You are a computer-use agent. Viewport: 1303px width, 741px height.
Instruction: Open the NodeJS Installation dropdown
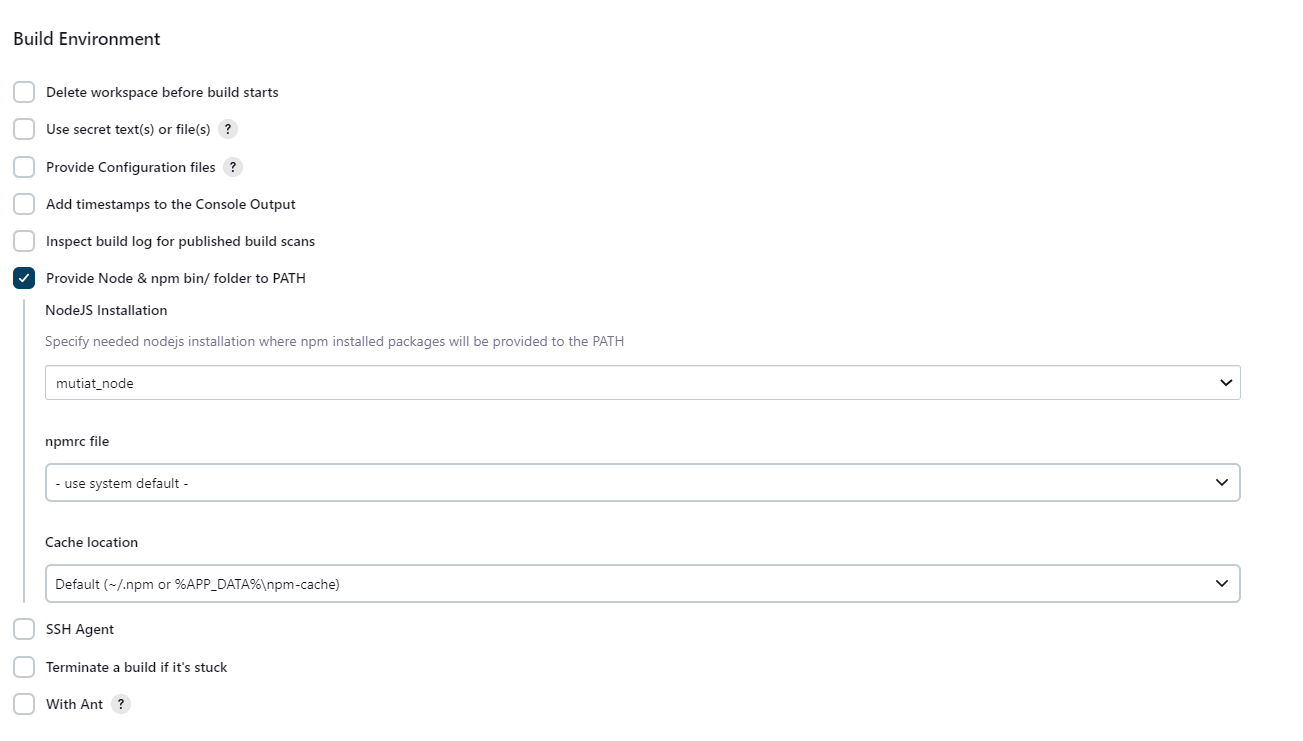641,382
